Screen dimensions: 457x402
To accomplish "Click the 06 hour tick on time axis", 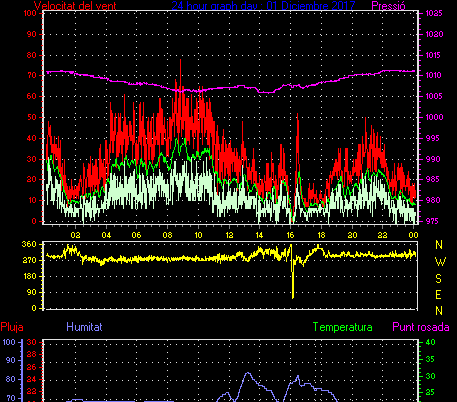I will coord(136,235).
